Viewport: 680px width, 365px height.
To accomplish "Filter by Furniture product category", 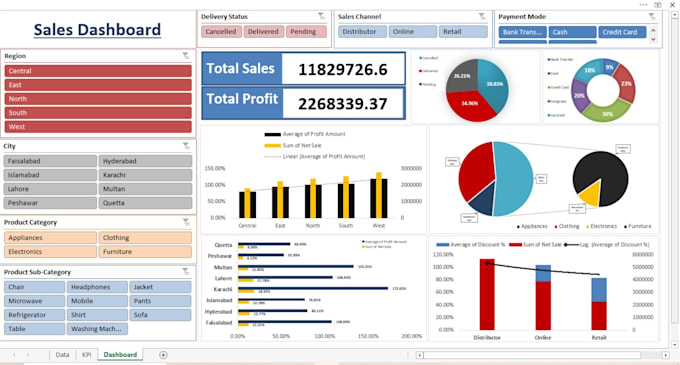I will click(x=145, y=251).
